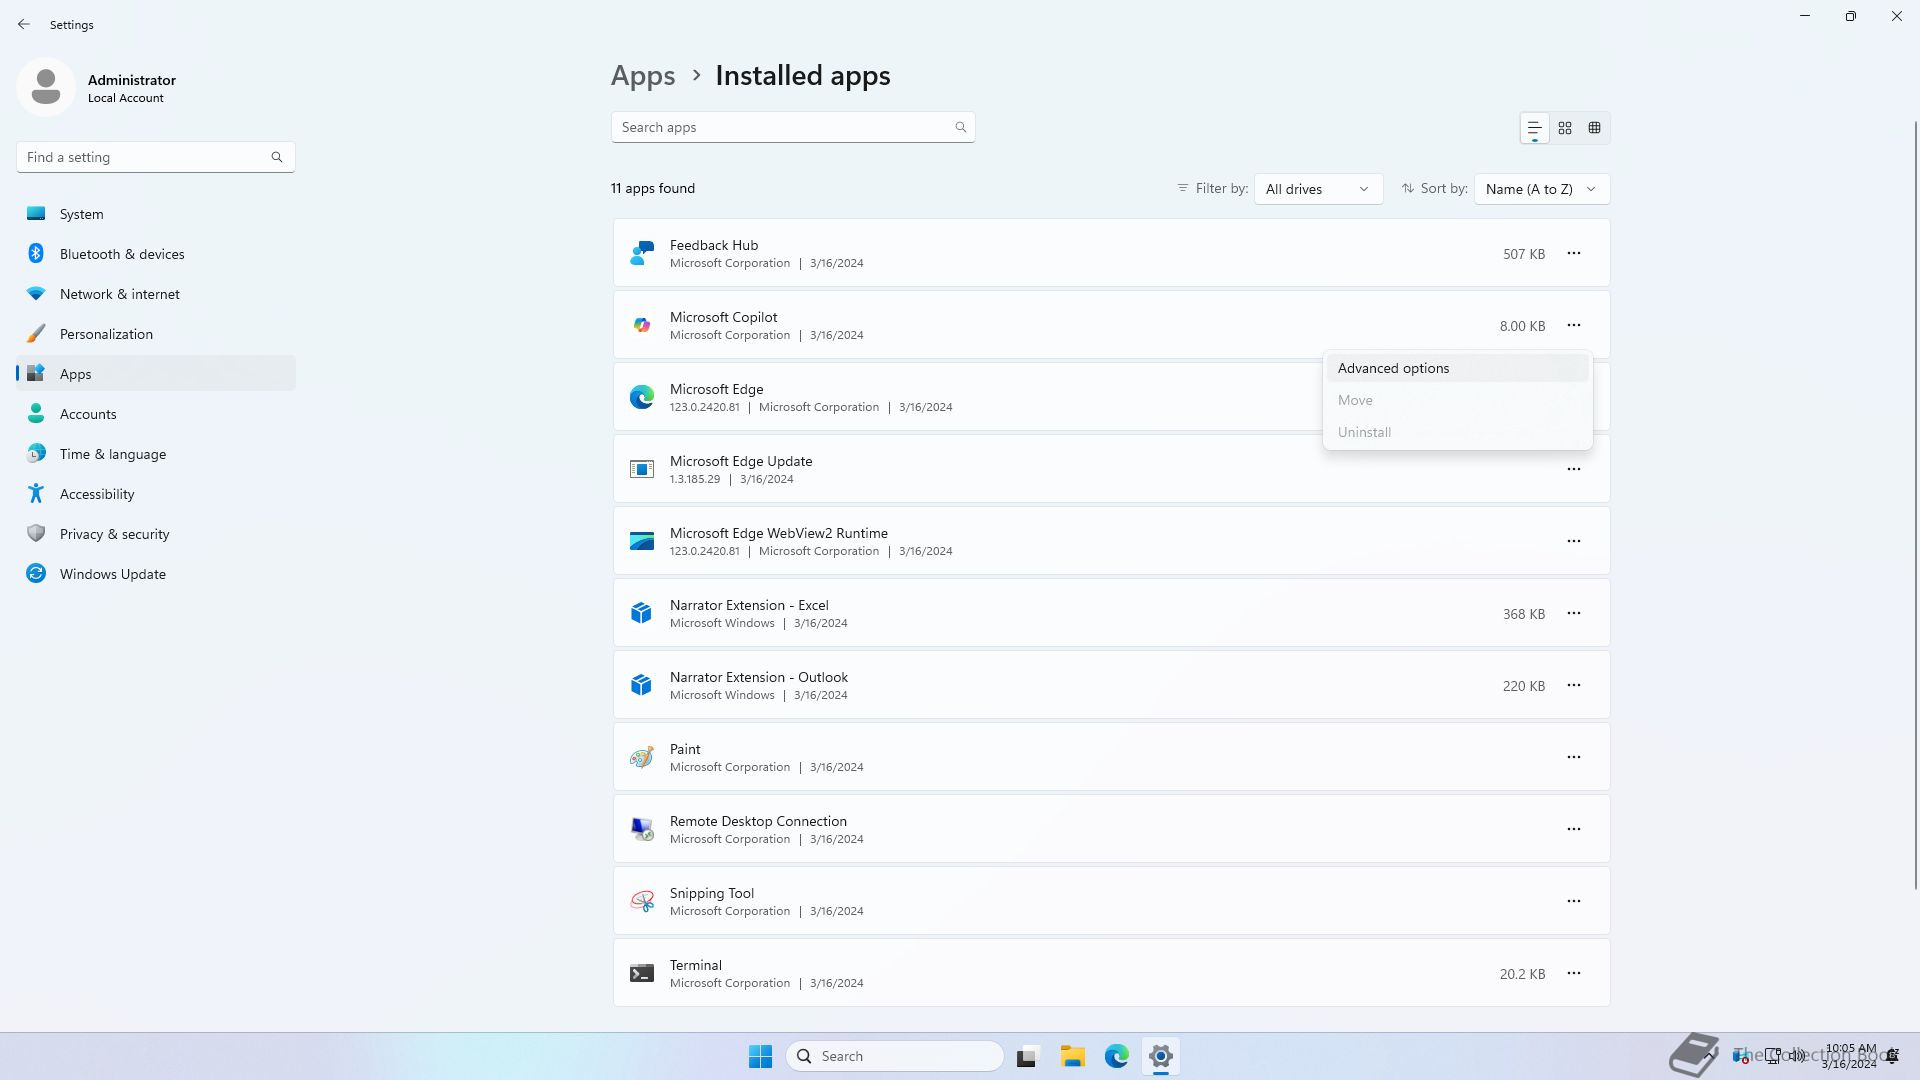The height and width of the screenshot is (1080, 1920).
Task: Open more options for Paint app
Action: pos(1574,758)
